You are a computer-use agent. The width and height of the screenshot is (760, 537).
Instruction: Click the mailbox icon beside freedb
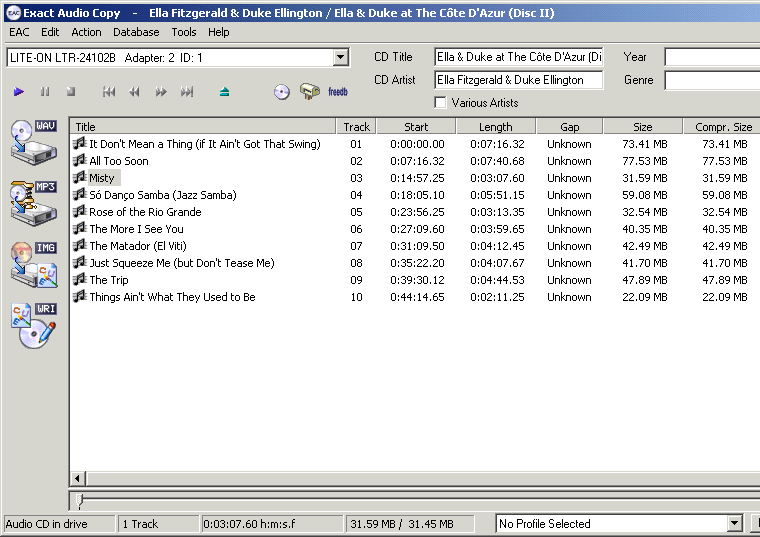[x=310, y=92]
